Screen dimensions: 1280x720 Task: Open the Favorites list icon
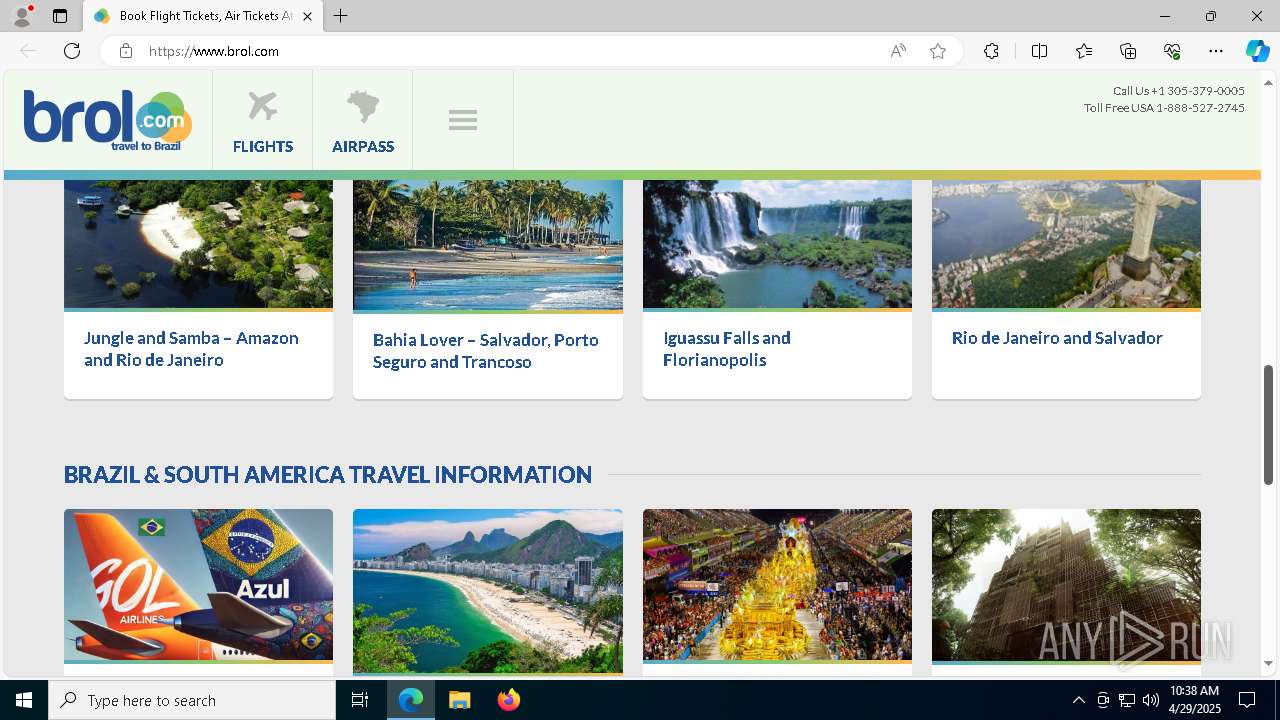click(x=1084, y=51)
